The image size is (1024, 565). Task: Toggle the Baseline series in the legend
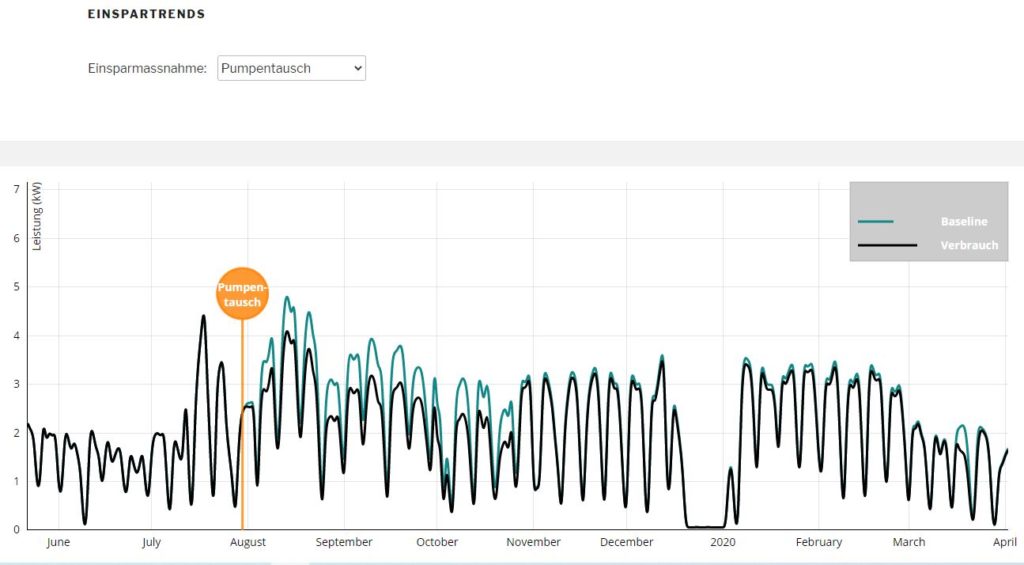click(x=964, y=221)
